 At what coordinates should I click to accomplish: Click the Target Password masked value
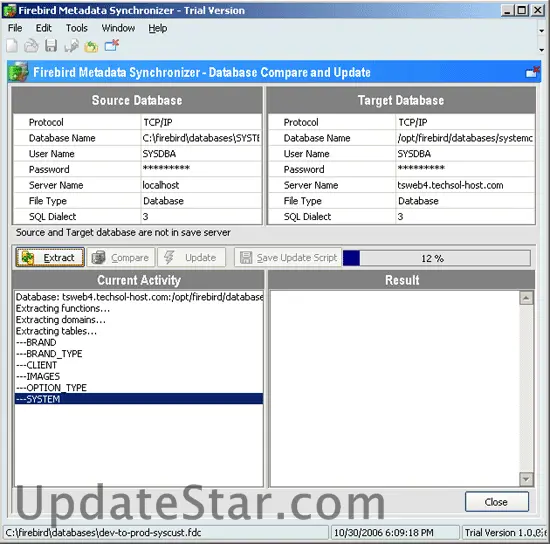pyautogui.click(x=465, y=169)
